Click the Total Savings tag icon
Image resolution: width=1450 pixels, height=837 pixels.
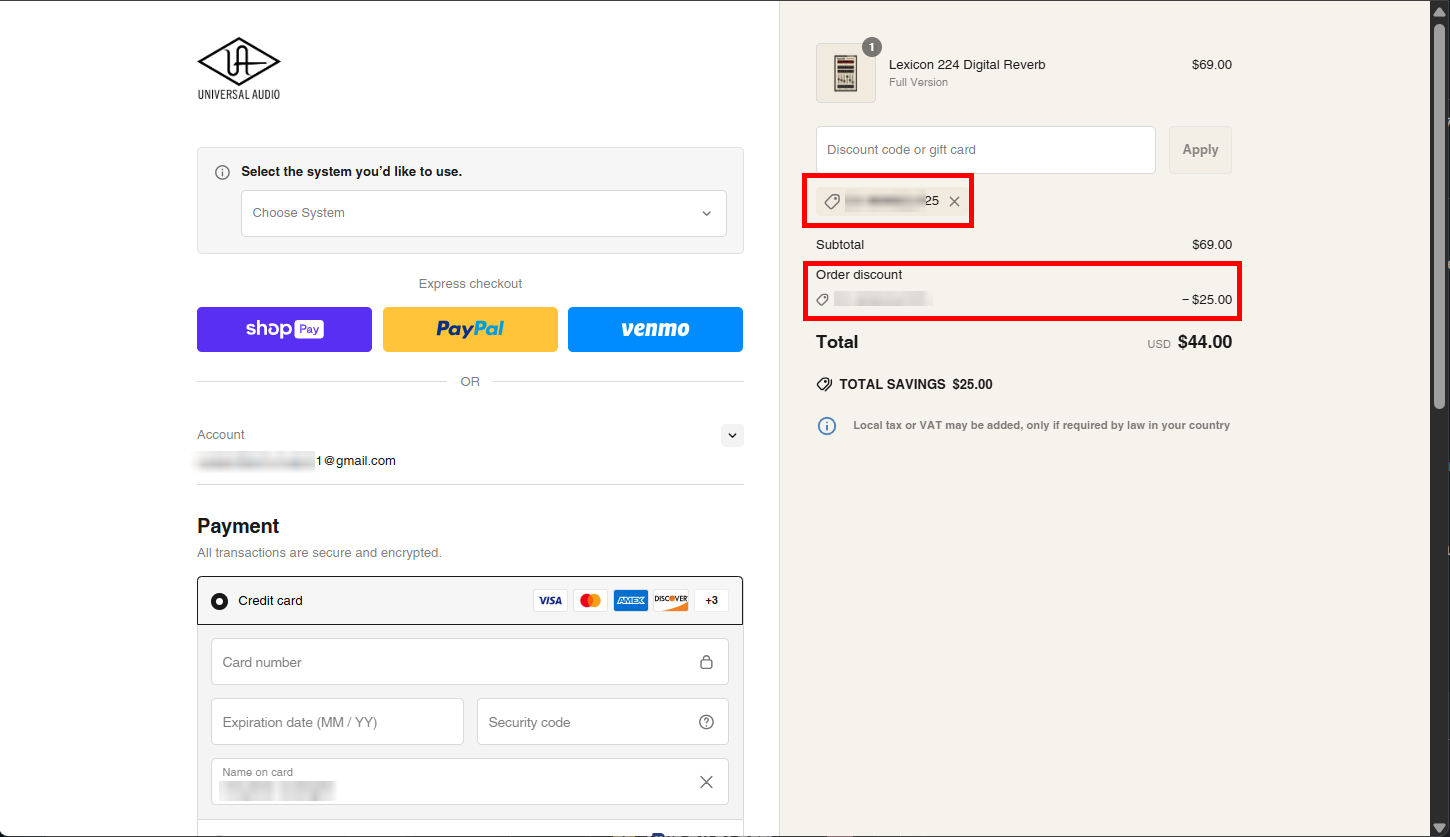coord(824,384)
